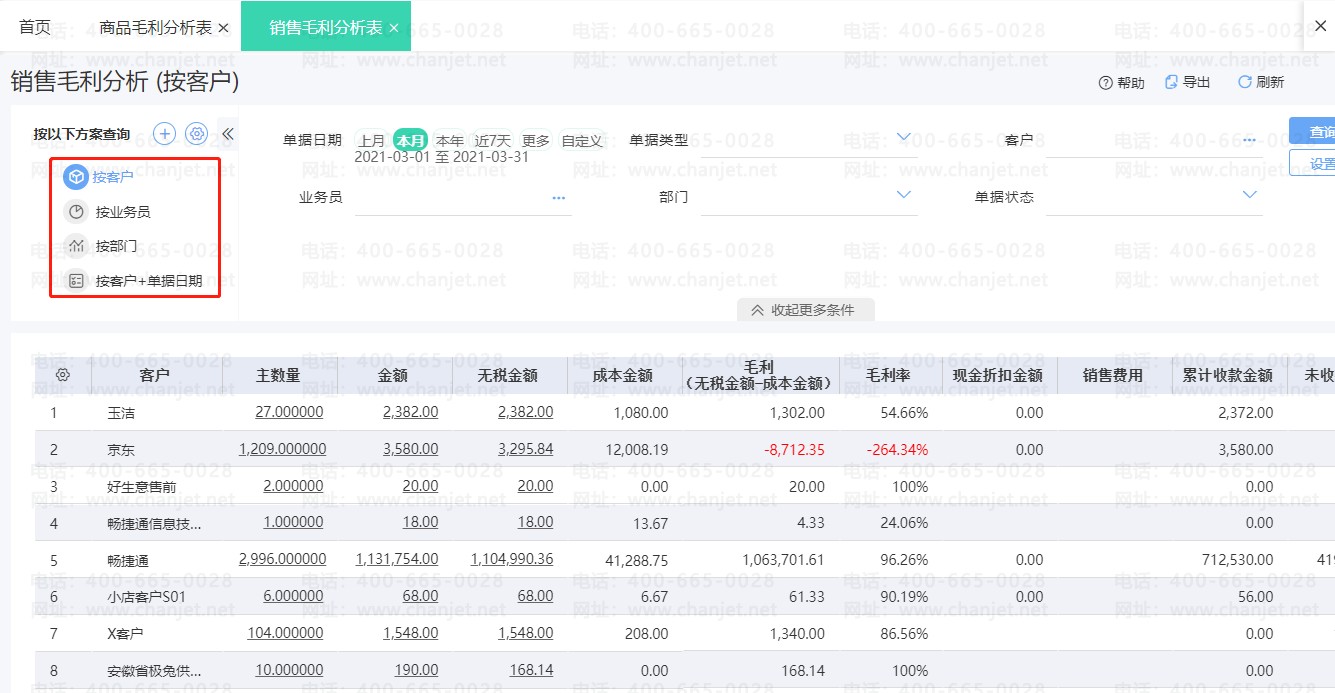Screen dimensions: 1335x693
Task: Expand the 部门 dropdown
Action: click(904, 194)
